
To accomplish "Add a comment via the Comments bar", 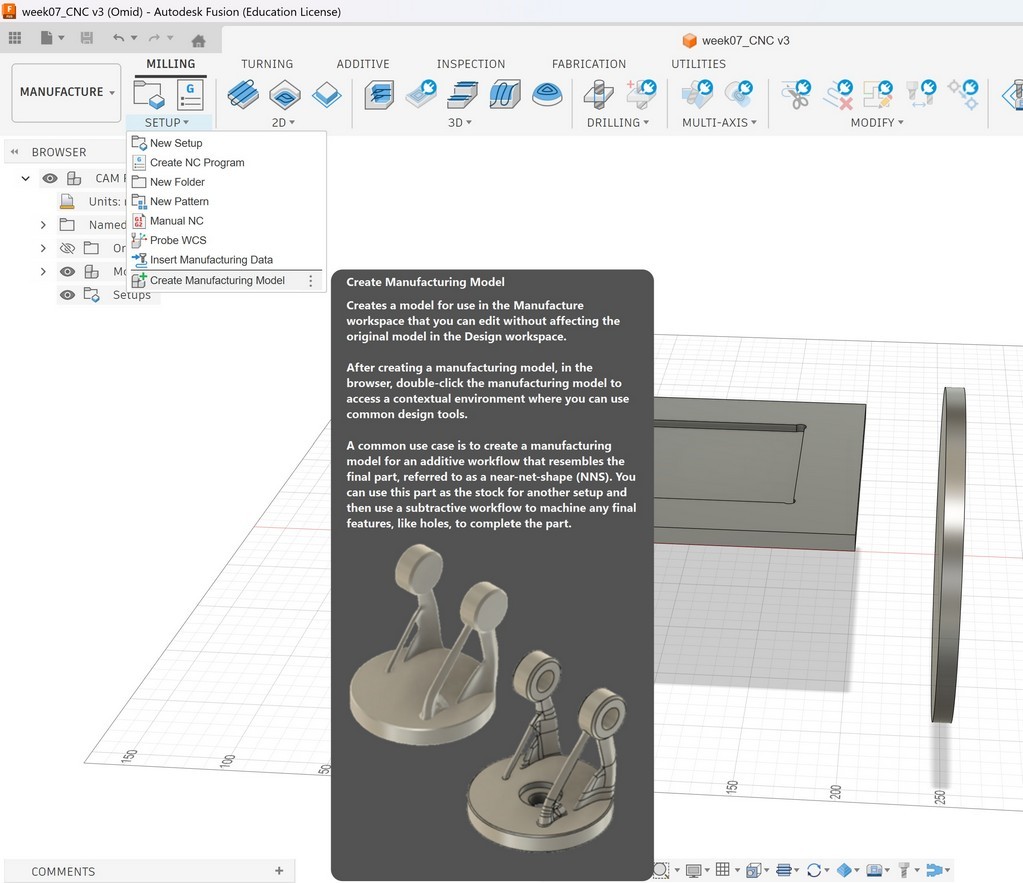I will tap(281, 870).
